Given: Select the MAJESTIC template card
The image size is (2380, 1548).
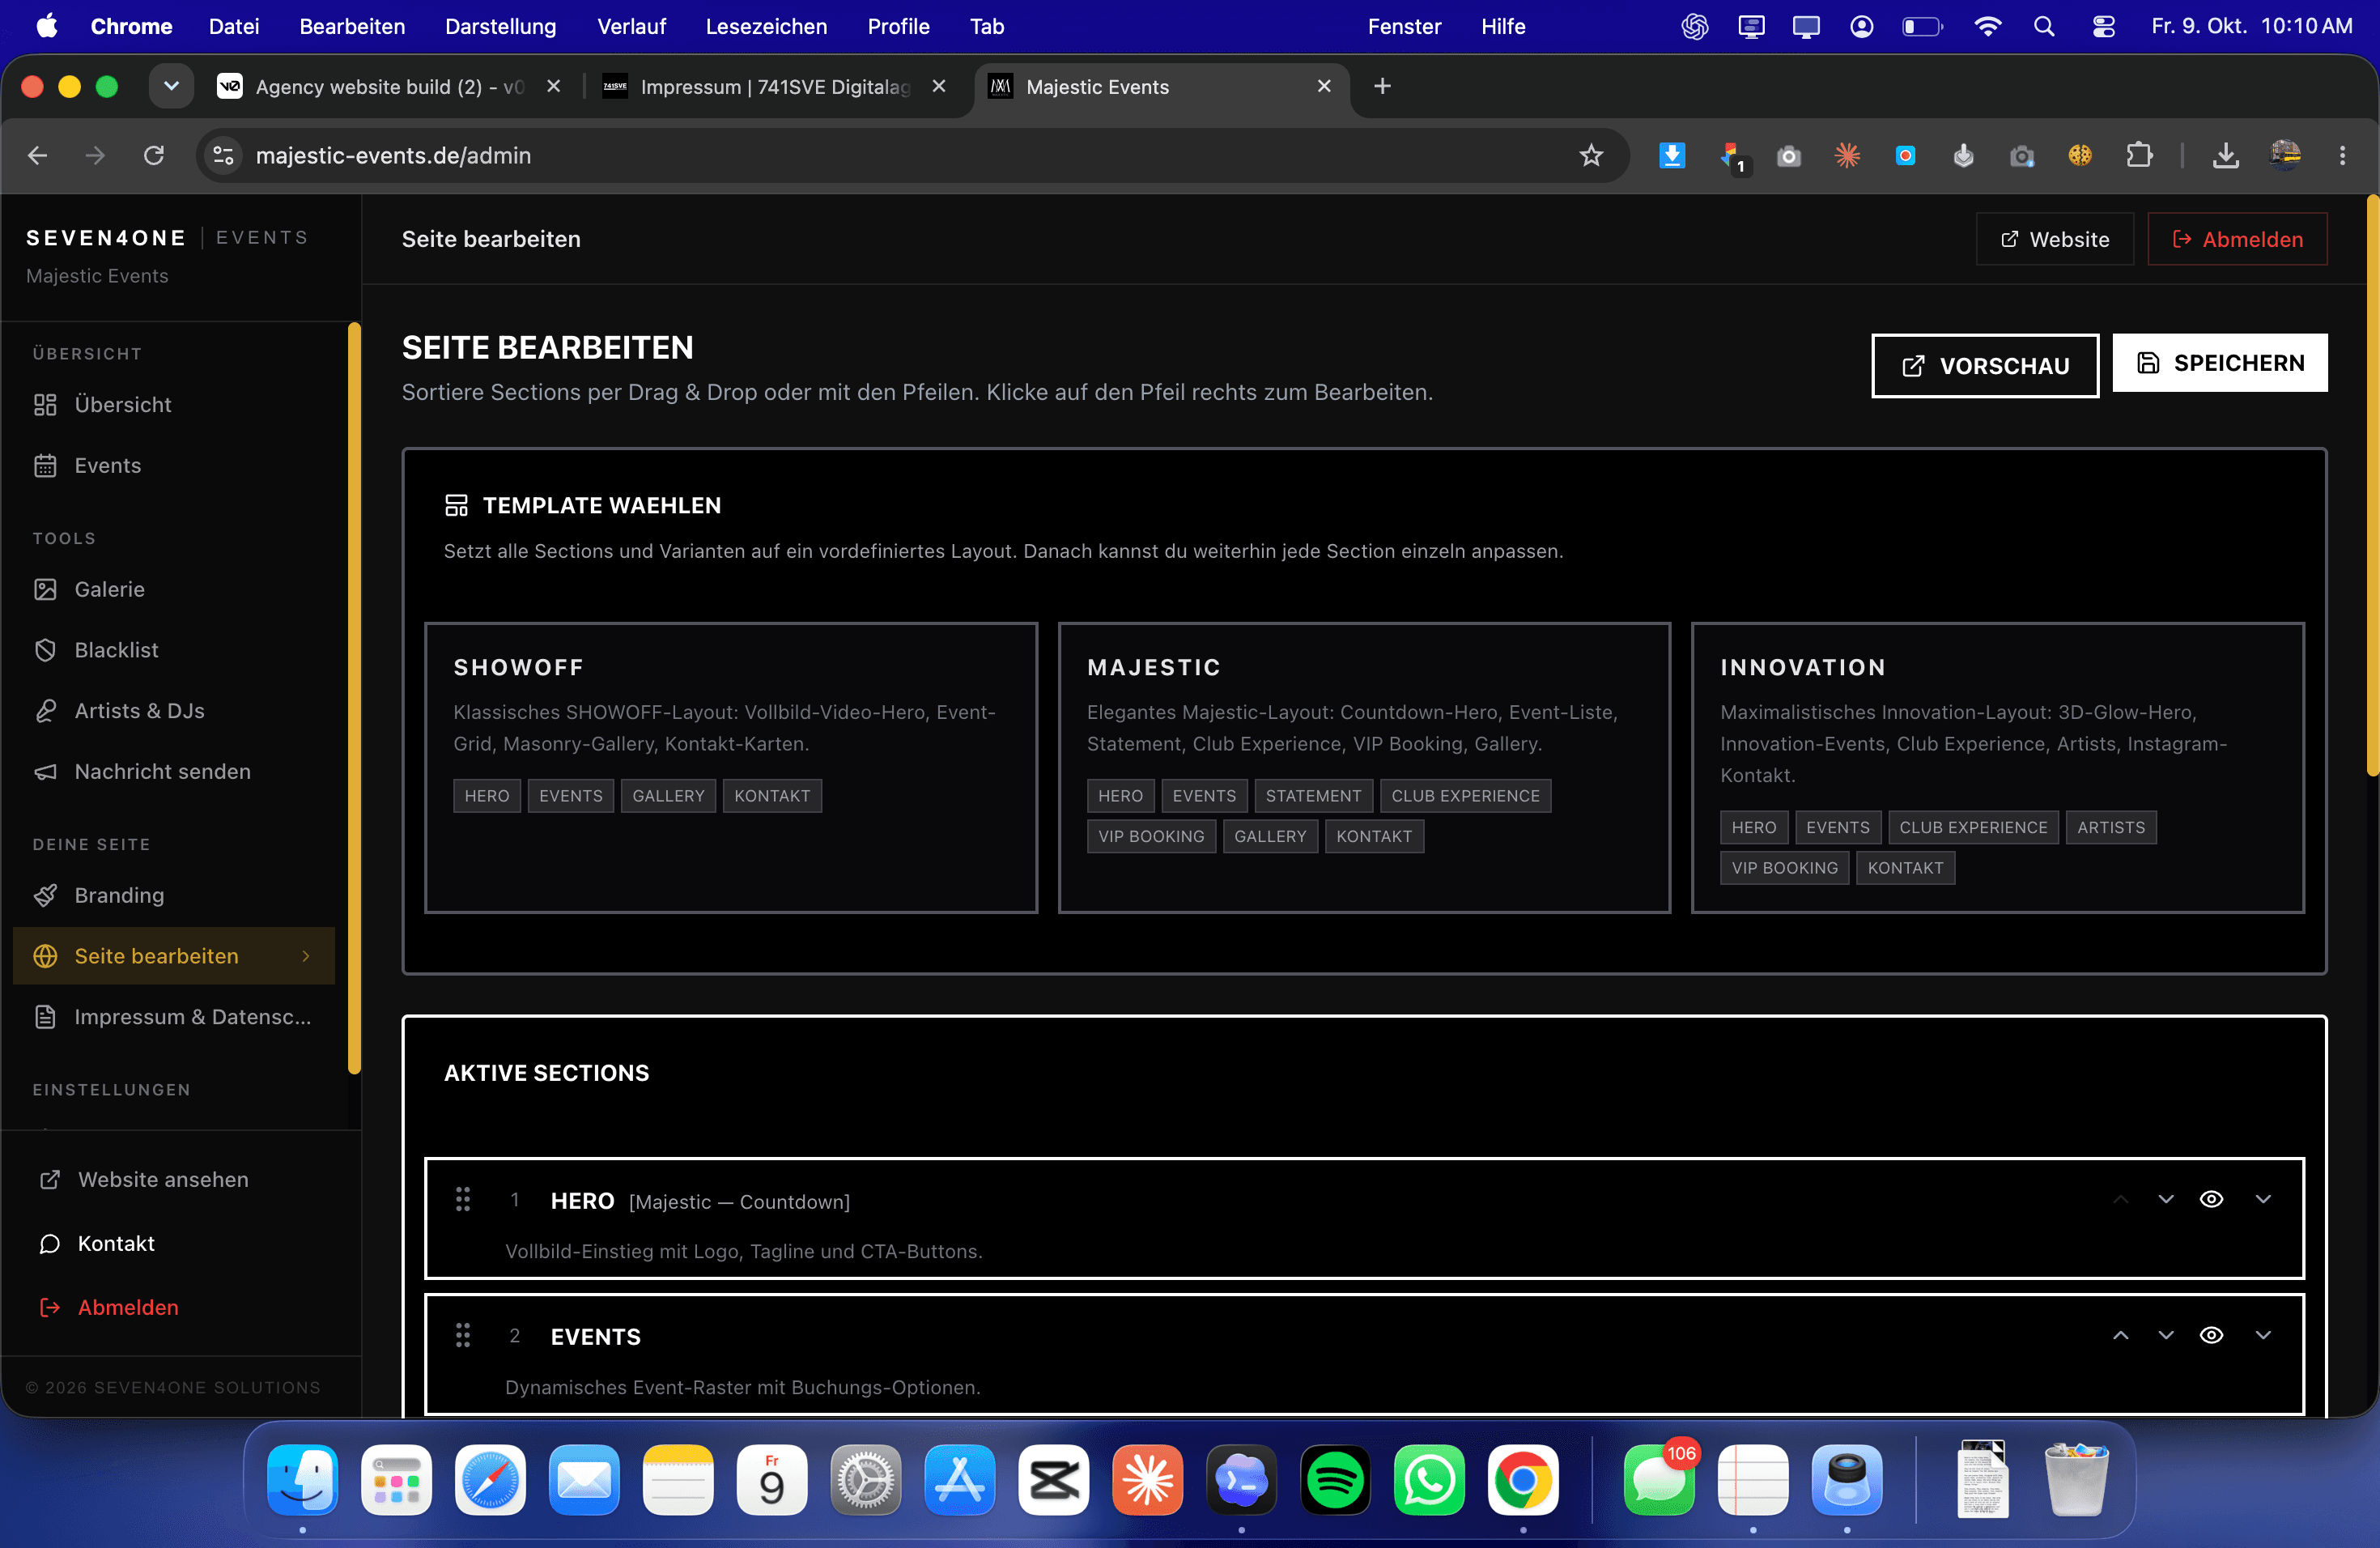Looking at the screenshot, I should (1364, 767).
